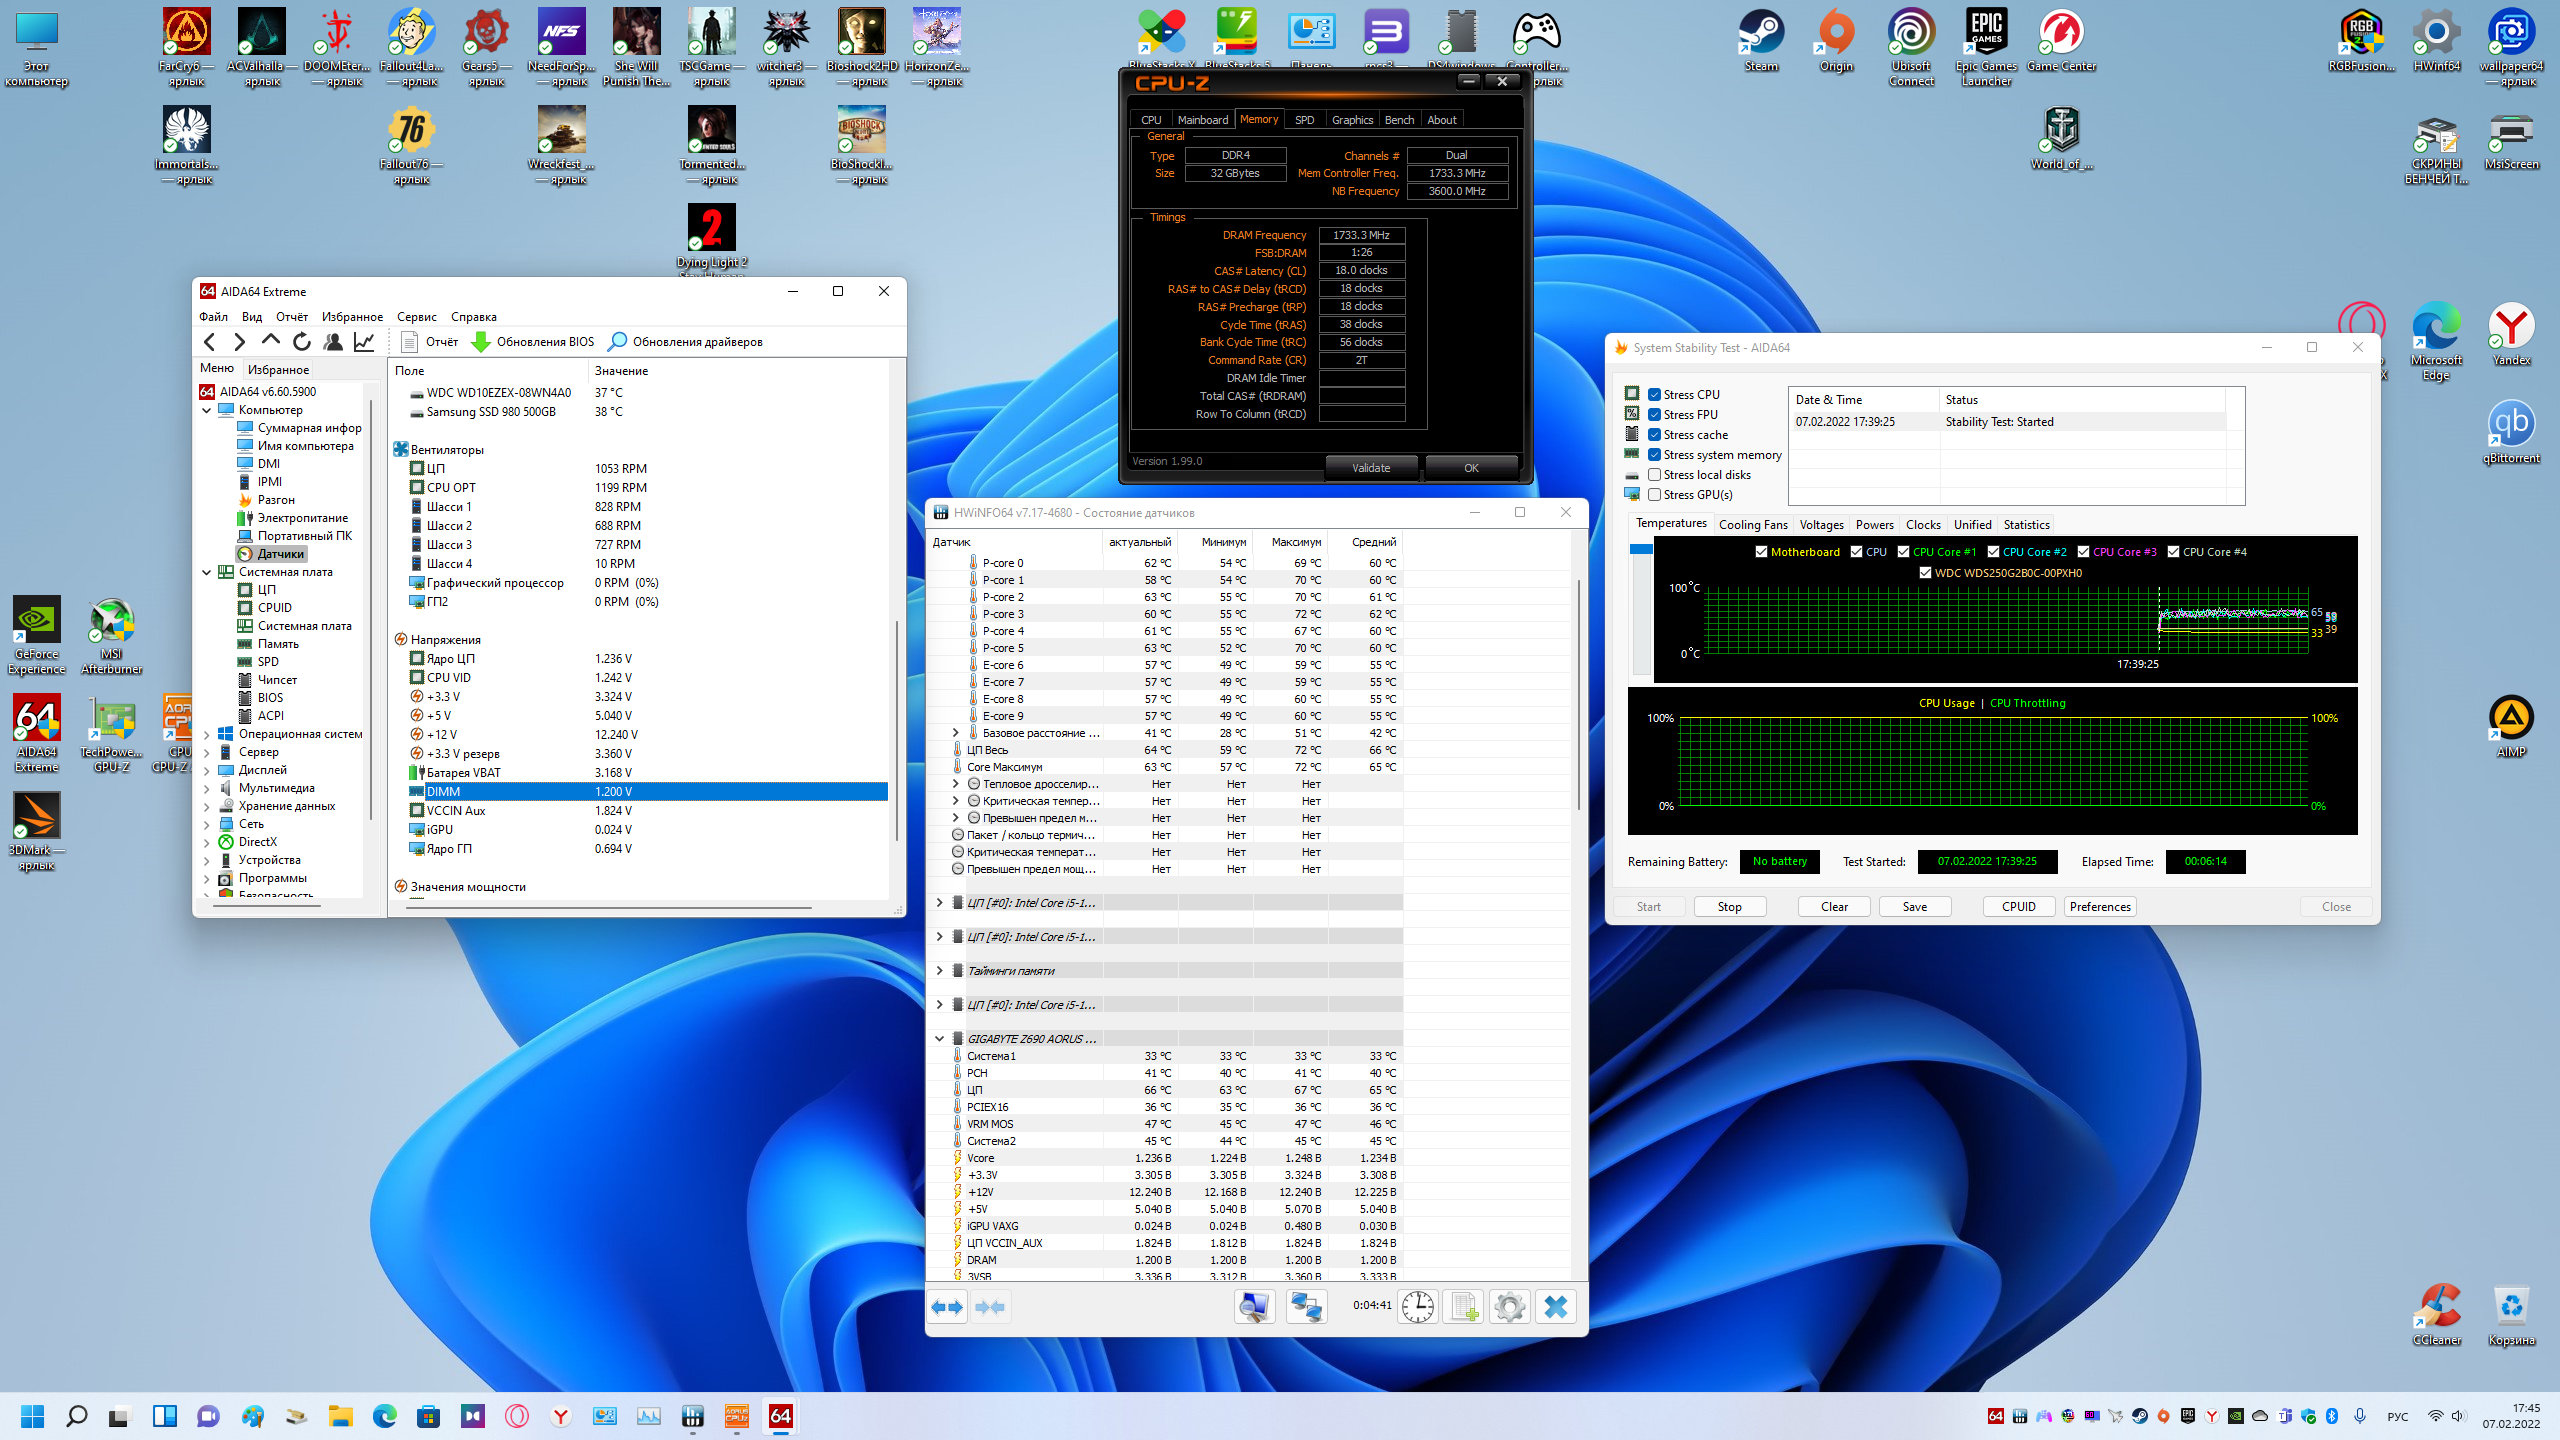Click the AIDA64 back arrow icon
Image resolution: width=2560 pixels, height=1440 pixels.
coord(210,342)
